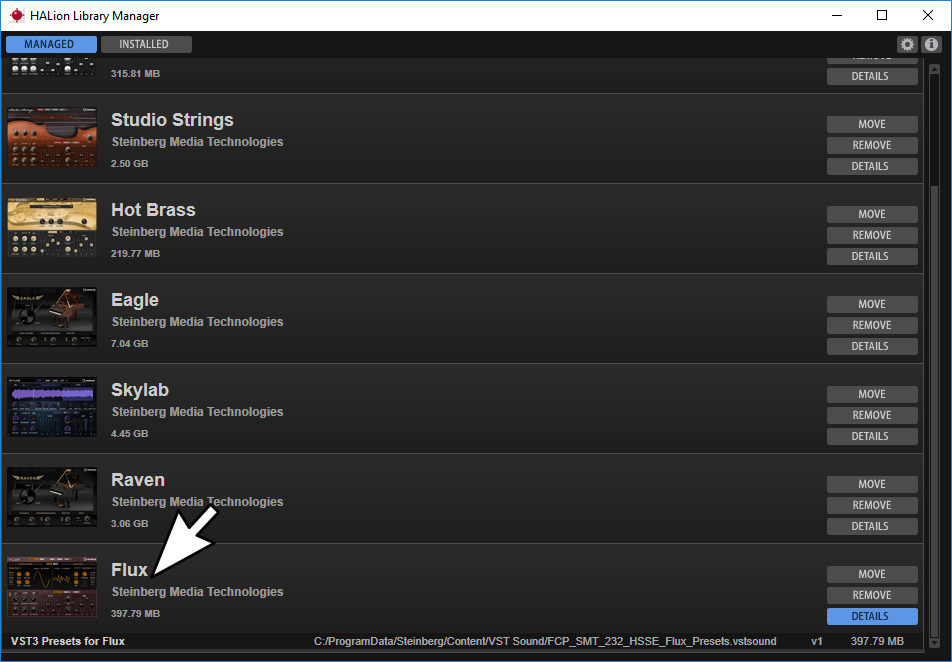Switch to the INSTALLED tab

click(x=146, y=44)
